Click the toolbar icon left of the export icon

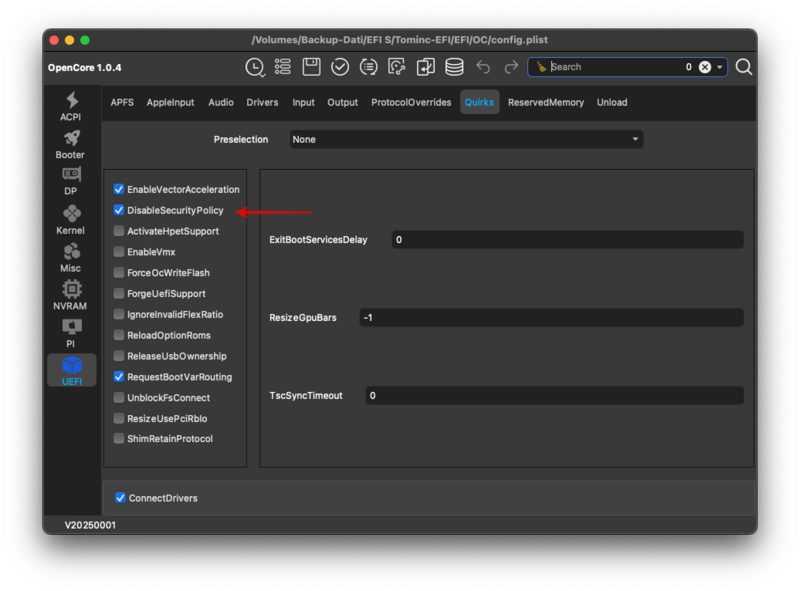[x=397, y=67]
